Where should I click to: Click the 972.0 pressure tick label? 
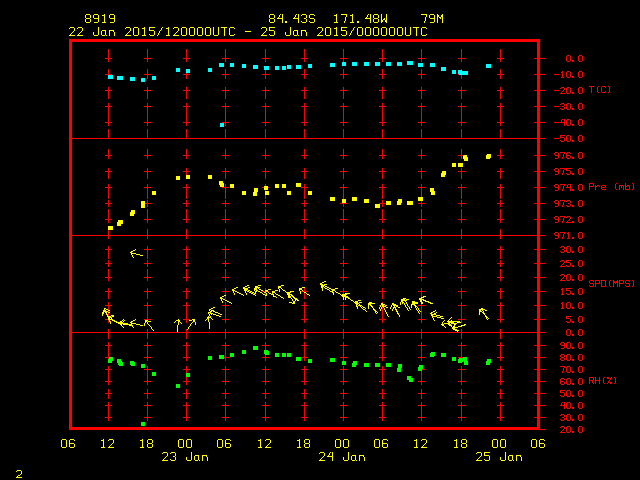click(569, 220)
